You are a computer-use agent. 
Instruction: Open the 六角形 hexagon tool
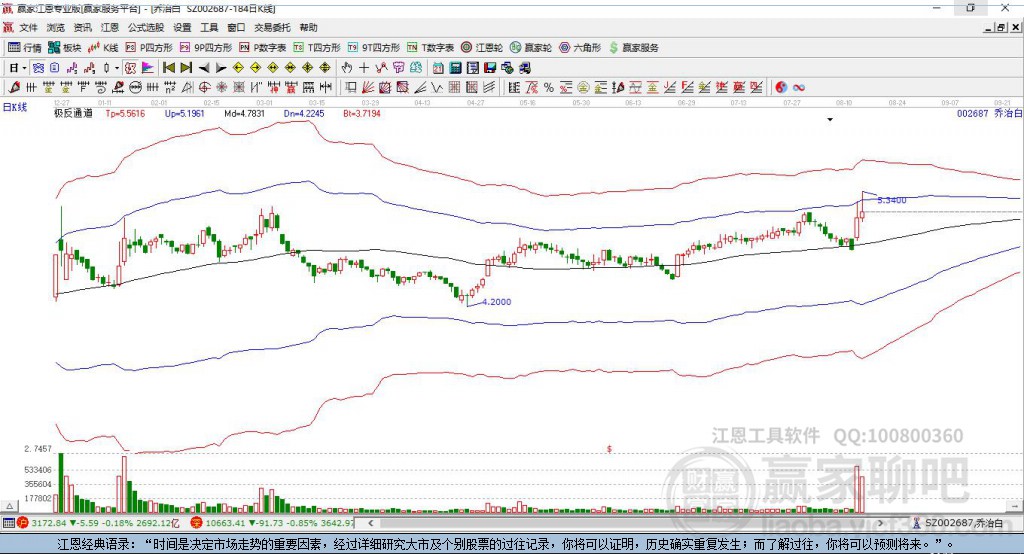(x=580, y=48)
